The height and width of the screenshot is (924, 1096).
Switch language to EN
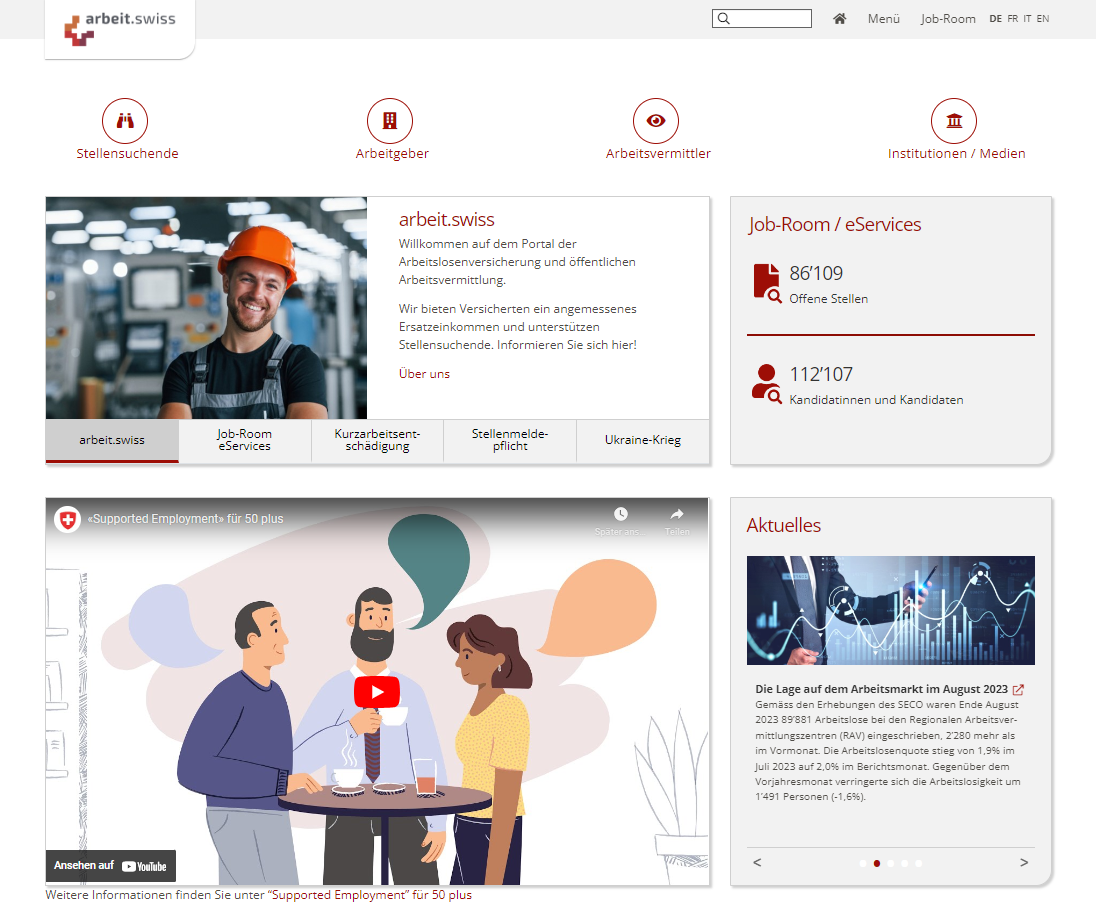point(1043,19)
